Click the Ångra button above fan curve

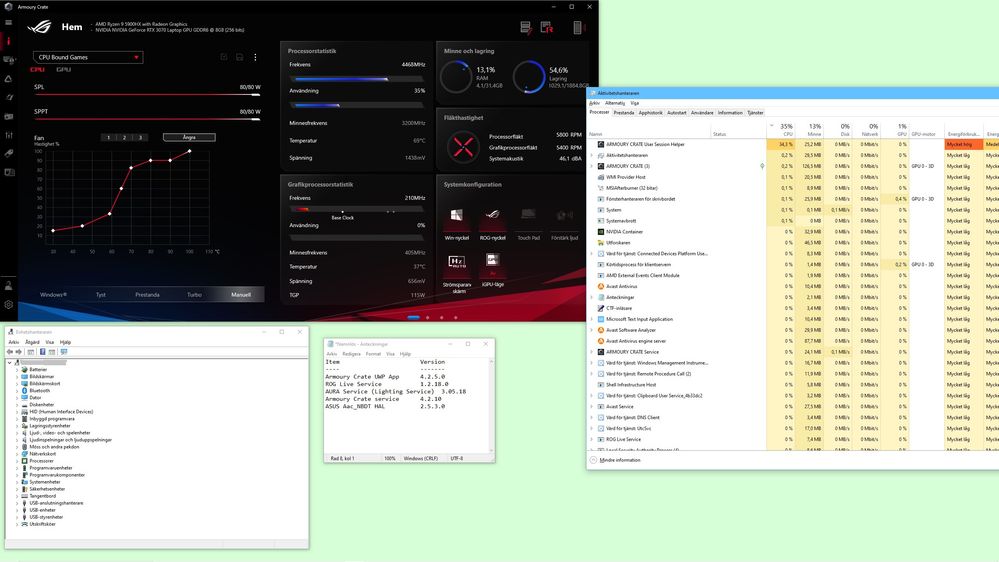(x=189, y=137)
